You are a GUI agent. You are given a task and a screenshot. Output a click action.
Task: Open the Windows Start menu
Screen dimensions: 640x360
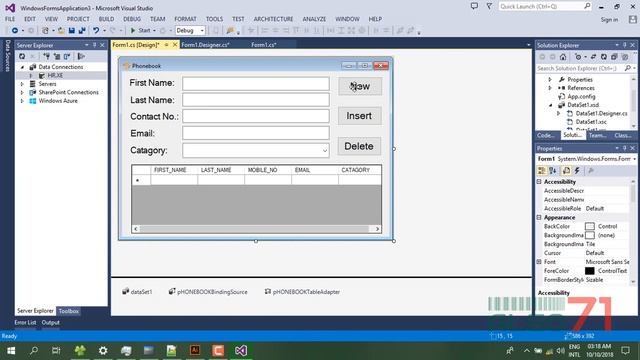[11, 351]
